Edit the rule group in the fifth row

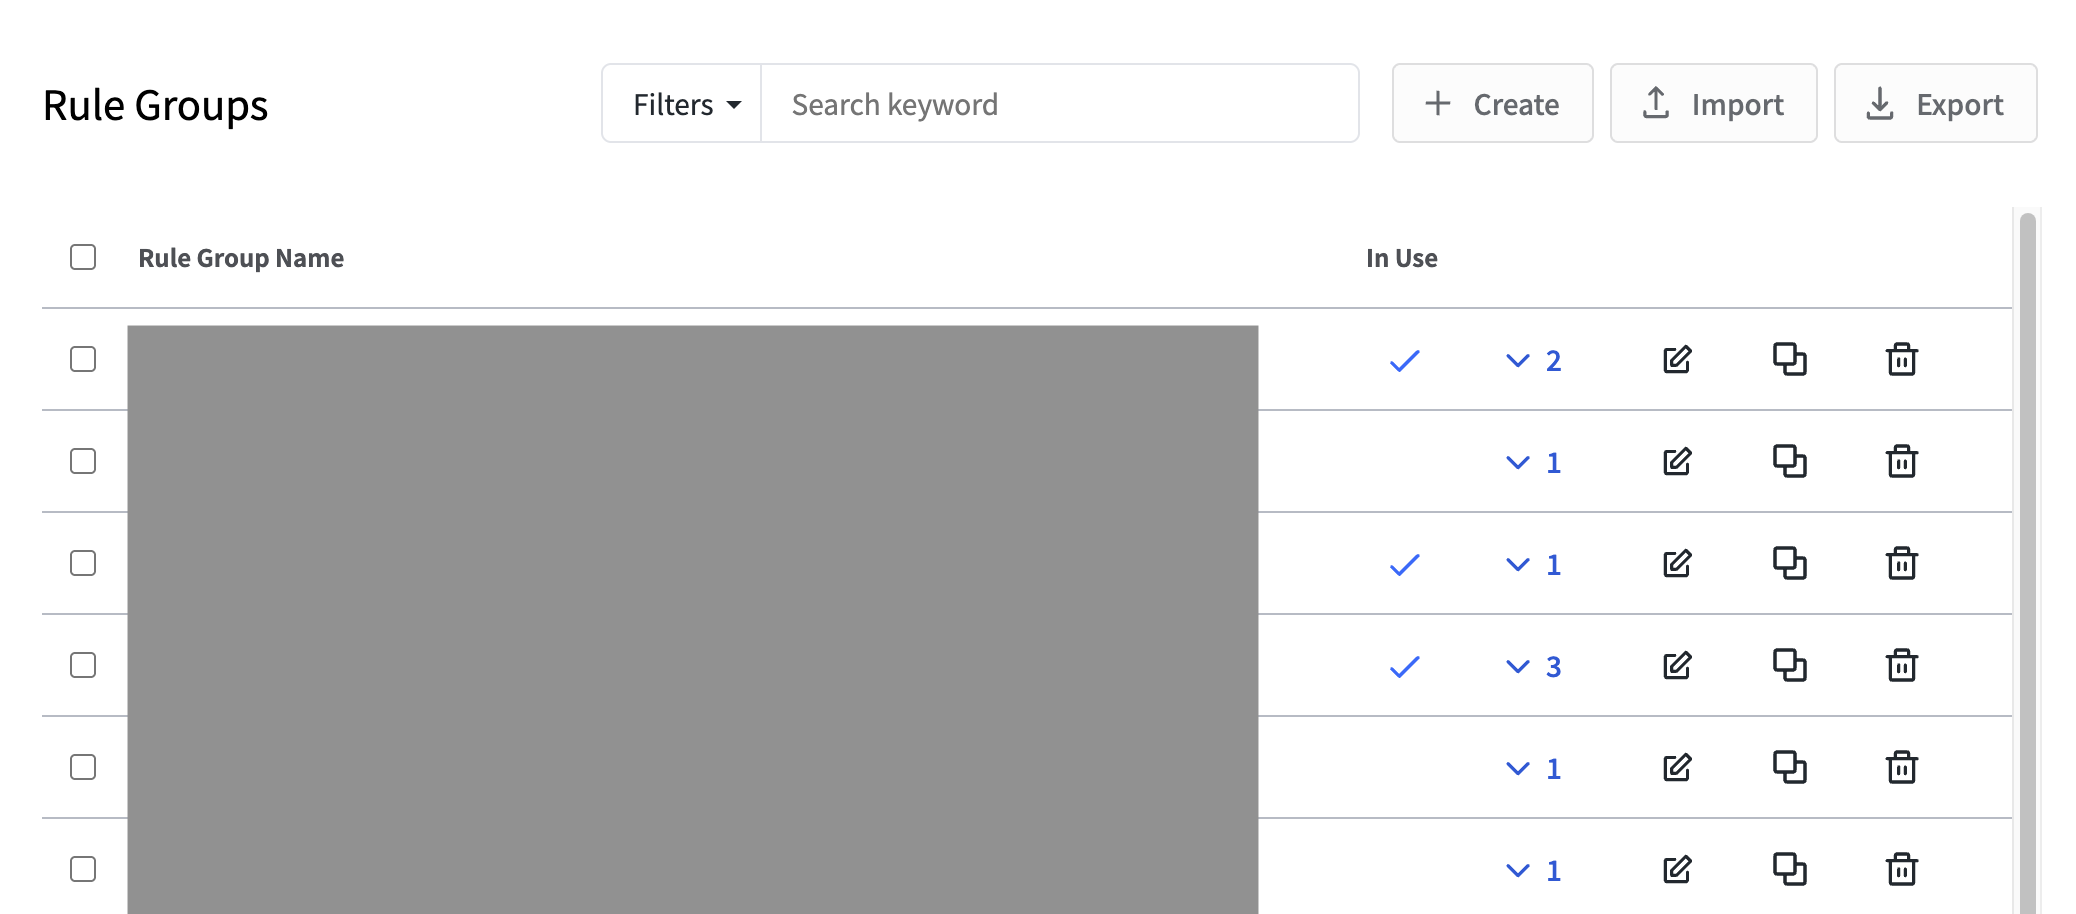(x=1677, y=768)
